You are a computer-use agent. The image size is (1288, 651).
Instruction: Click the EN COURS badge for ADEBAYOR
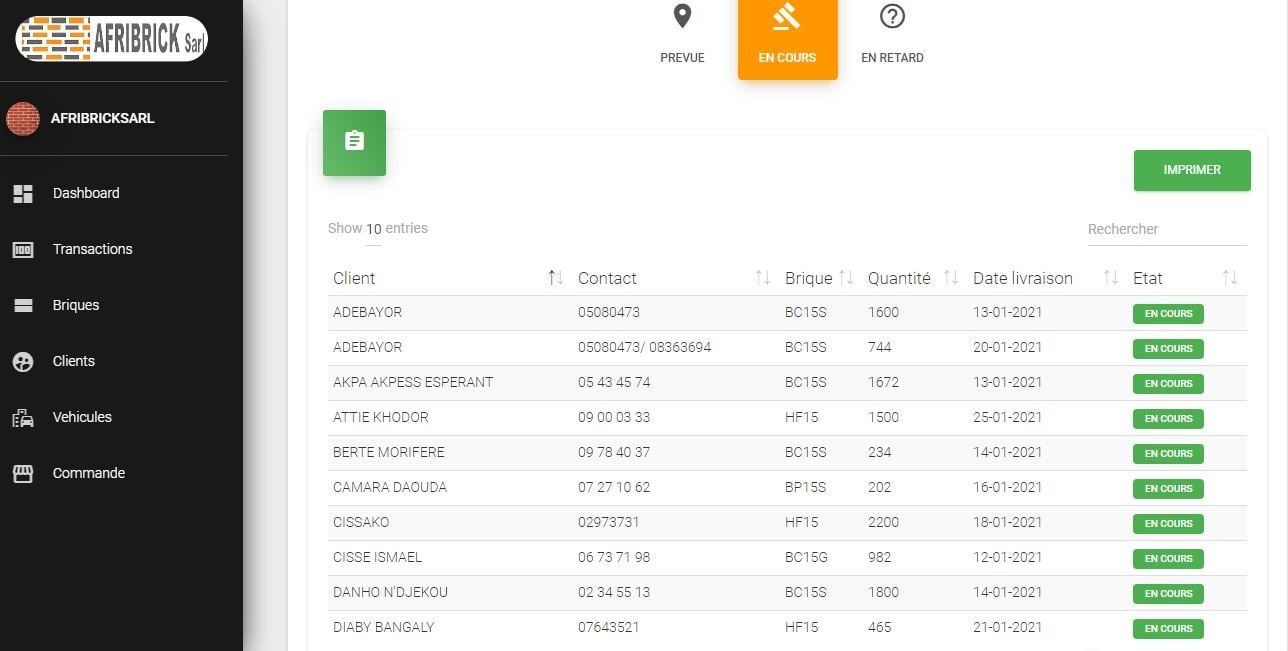(1167, 313)
